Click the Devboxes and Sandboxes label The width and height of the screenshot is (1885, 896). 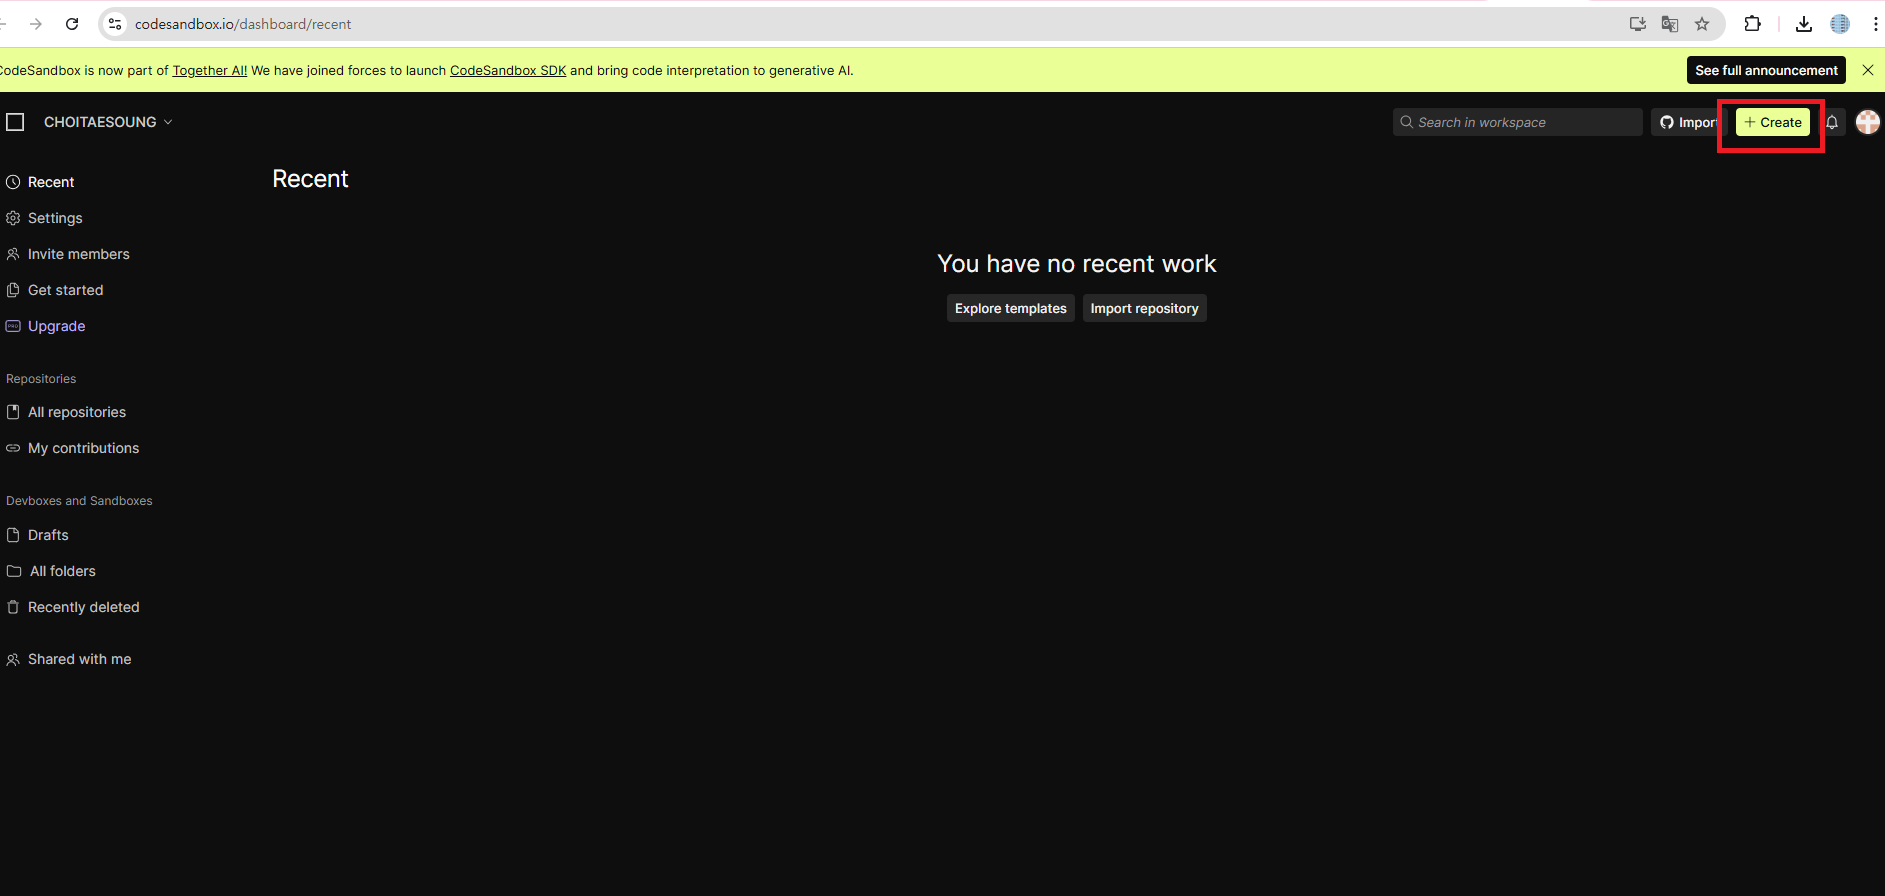tap(79, 501)
